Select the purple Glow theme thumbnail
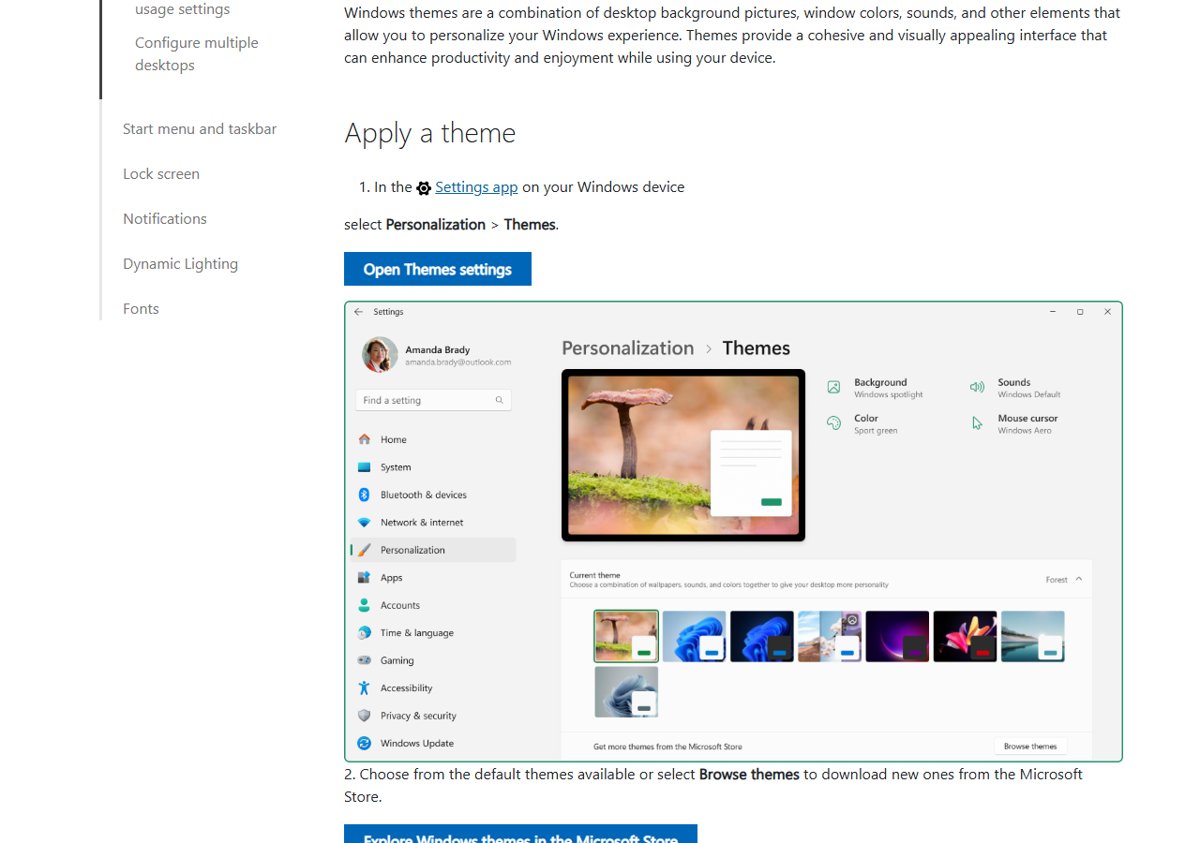1200x843 pixels. pyautogui.click(x=897, y=636)
